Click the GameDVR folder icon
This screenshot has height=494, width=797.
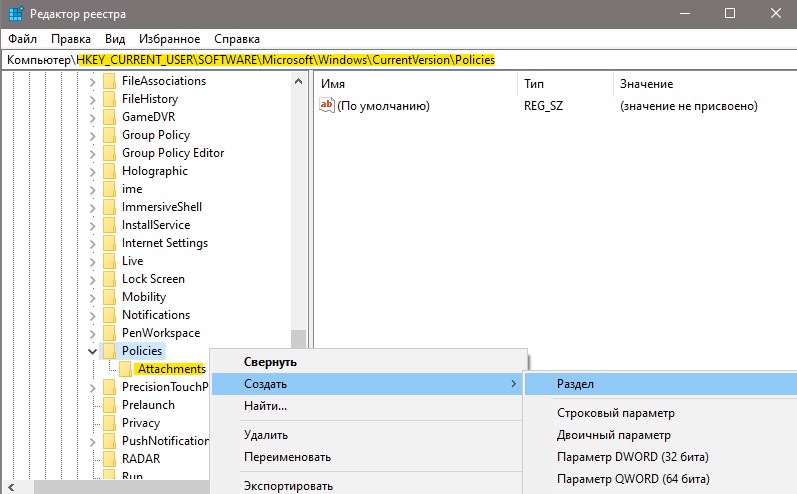pos(109,117)
